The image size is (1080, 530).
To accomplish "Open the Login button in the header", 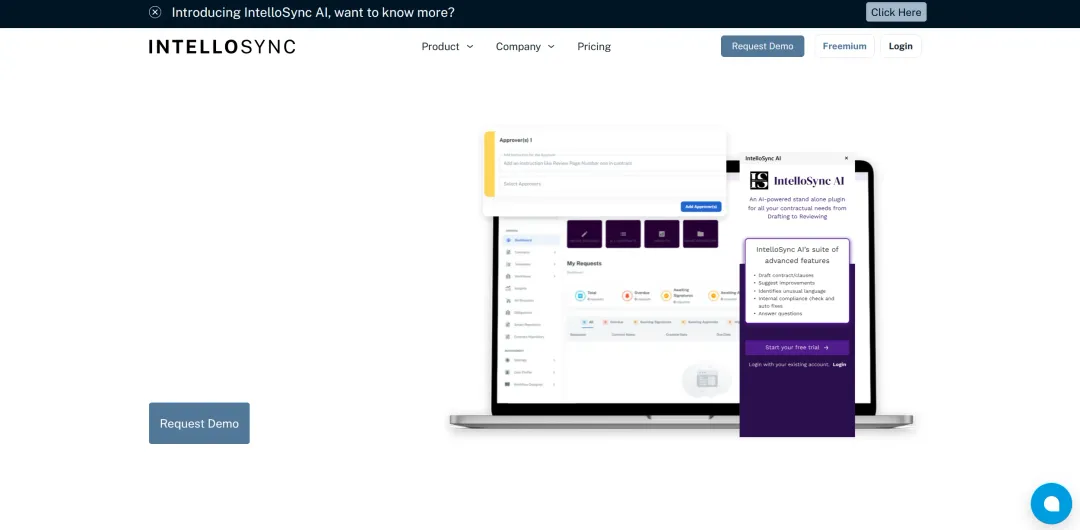I will click(900, 46).
